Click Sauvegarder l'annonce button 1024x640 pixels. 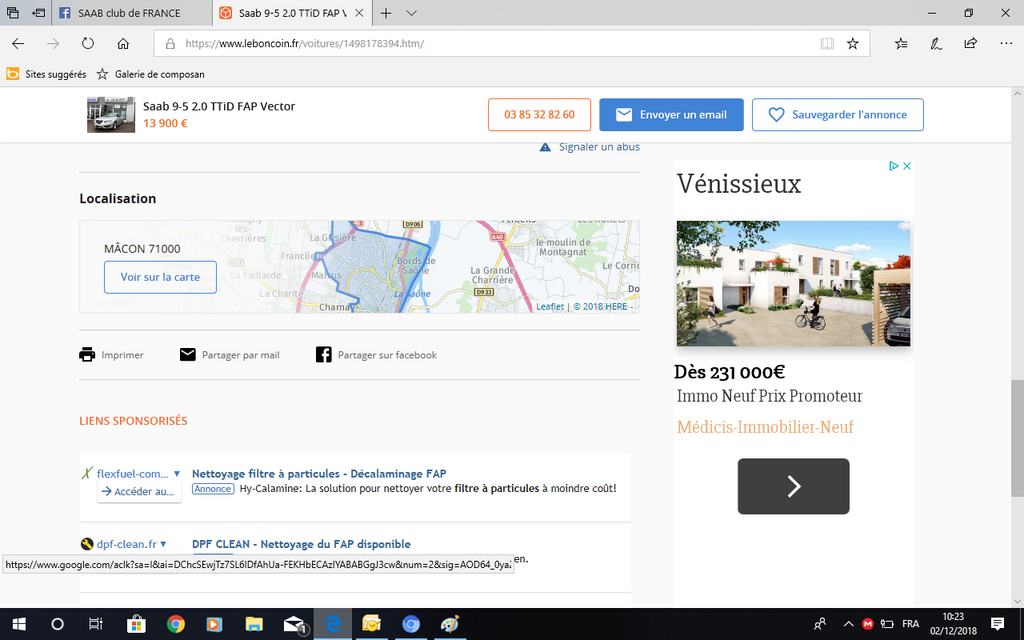[838, 115]
